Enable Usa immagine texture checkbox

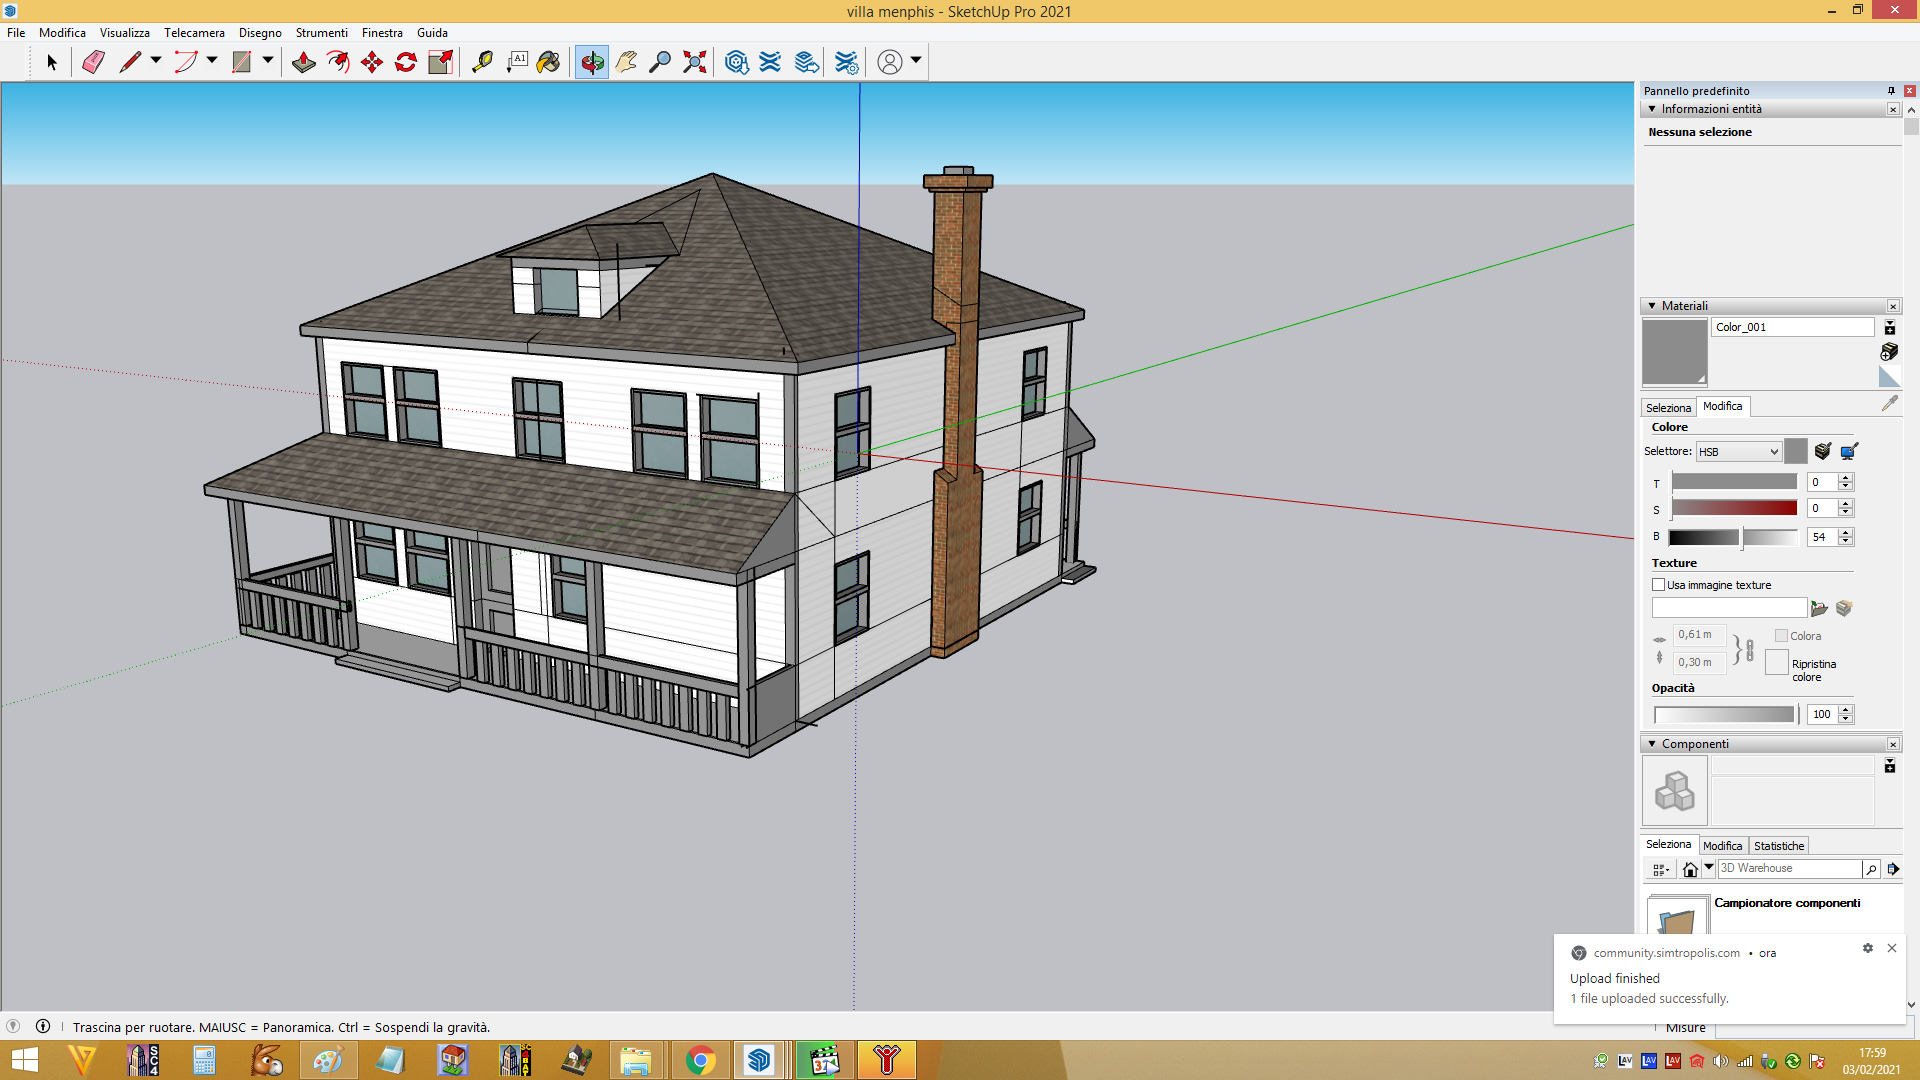[1658, 585]
